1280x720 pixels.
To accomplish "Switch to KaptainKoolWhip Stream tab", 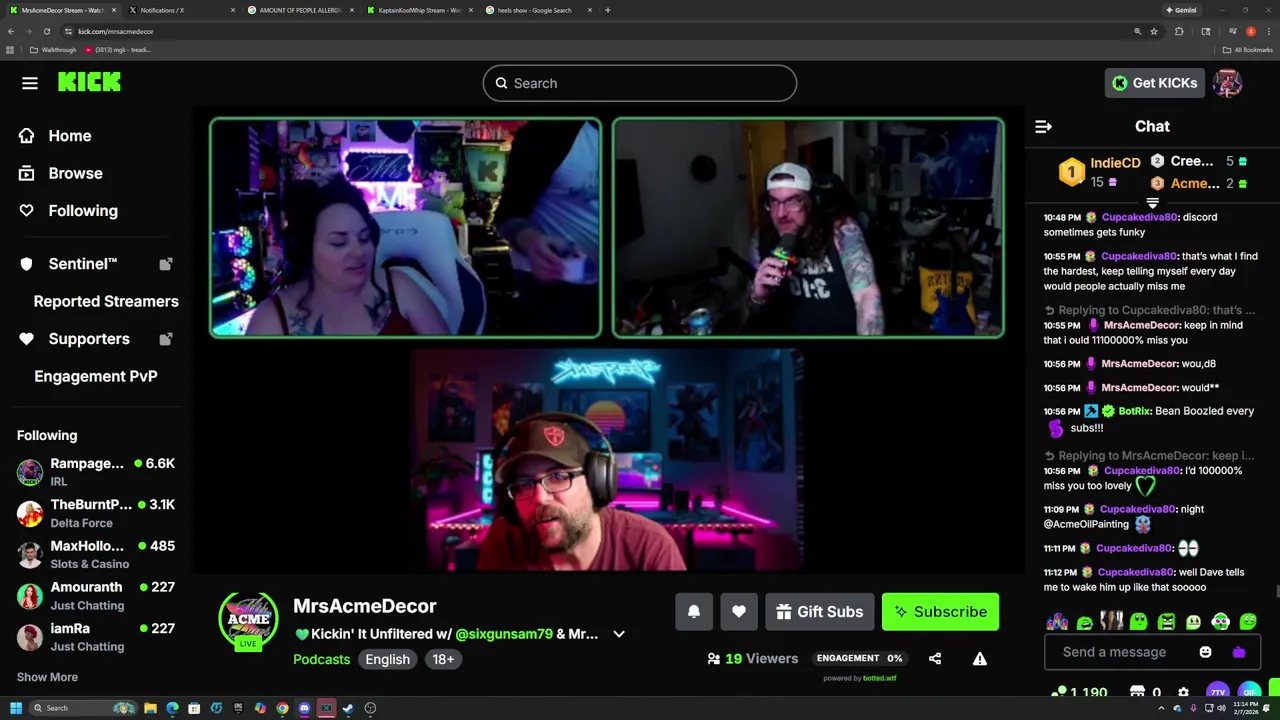I will point(419,10).
